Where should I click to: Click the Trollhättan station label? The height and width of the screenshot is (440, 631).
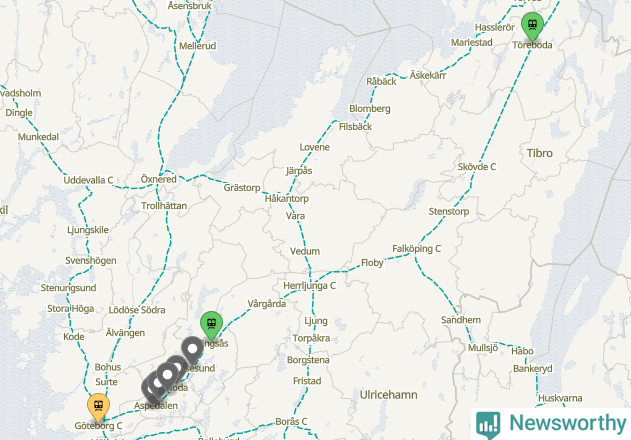(x=164, y=206)
